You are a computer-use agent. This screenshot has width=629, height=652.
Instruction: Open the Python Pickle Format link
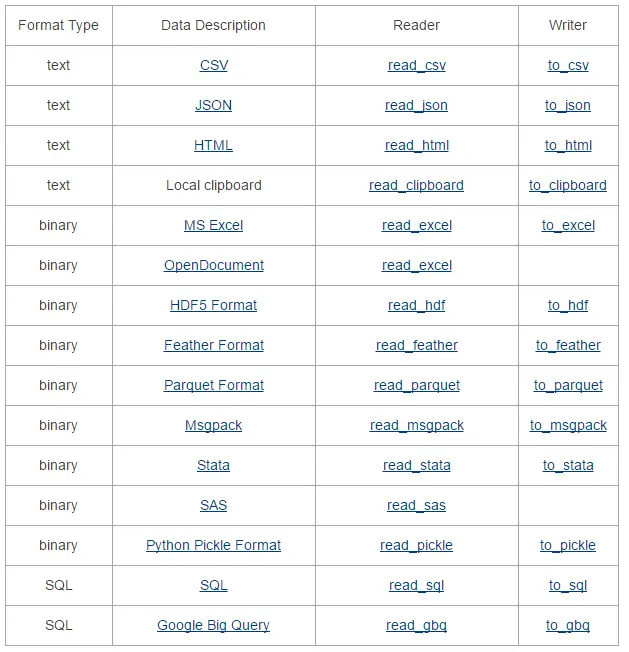coord(213,545)
